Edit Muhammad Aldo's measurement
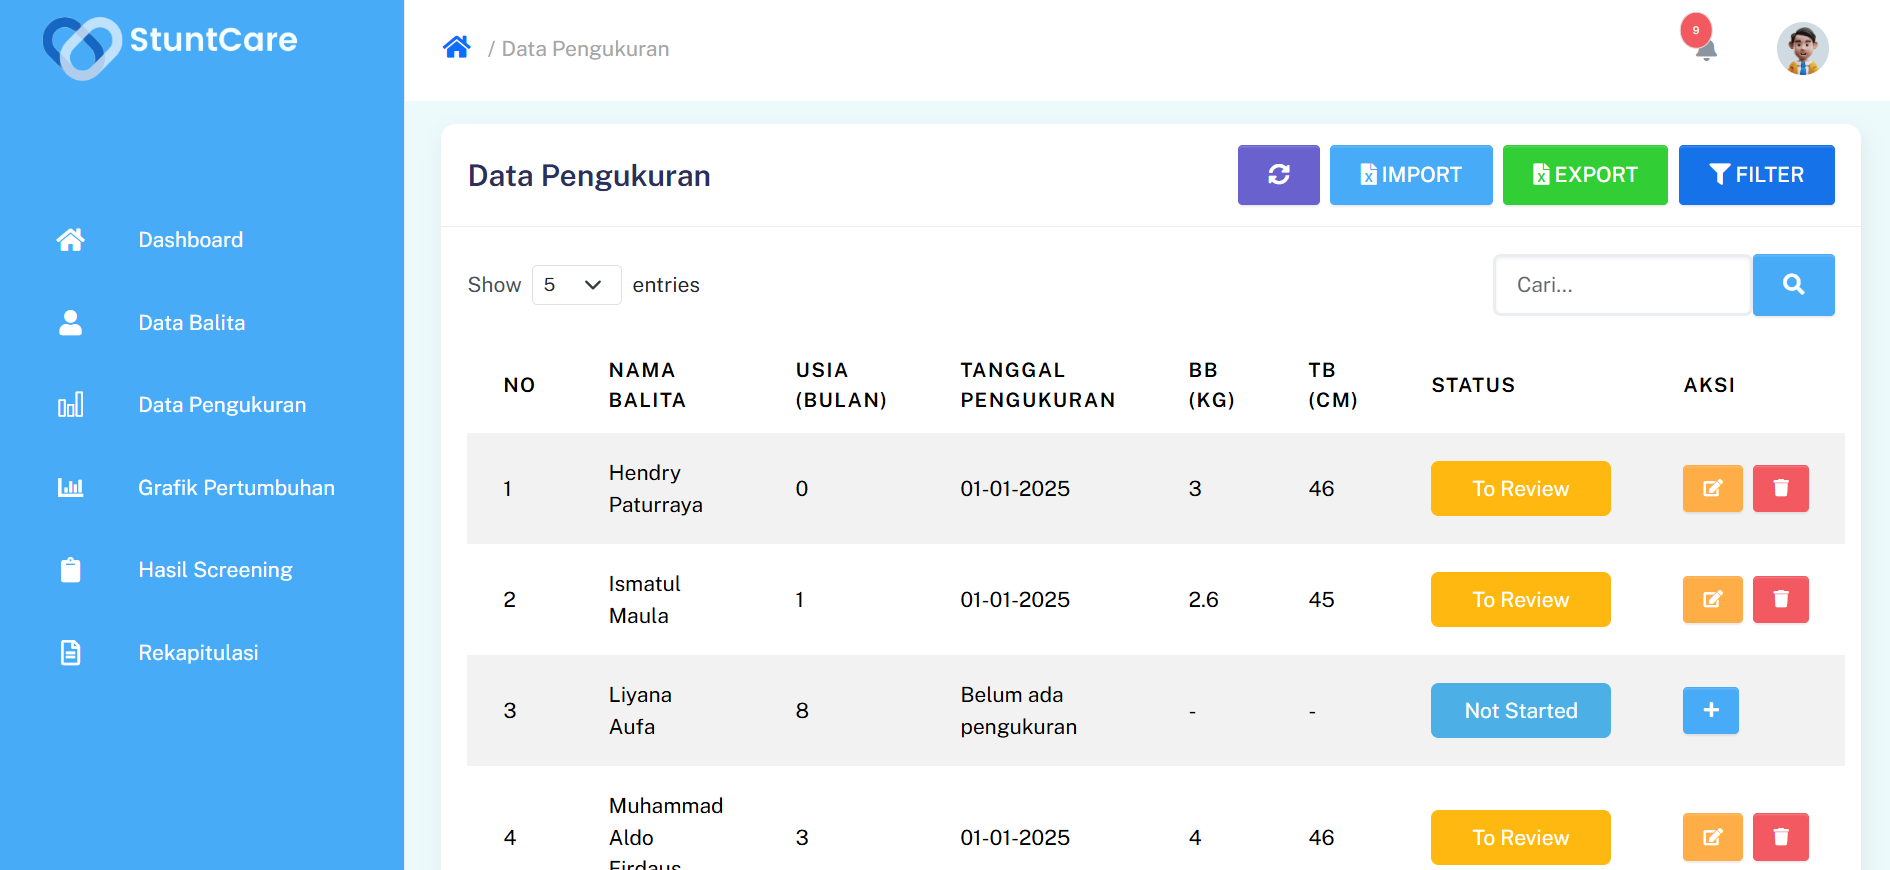Image resolution: width=1890 pixels, height=870 pixels. [x=1712, y=838]
